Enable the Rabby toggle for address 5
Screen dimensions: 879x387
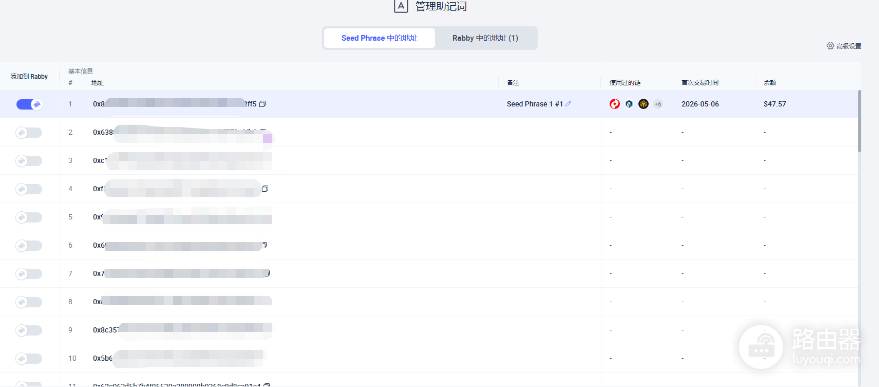tap(29, 217)
